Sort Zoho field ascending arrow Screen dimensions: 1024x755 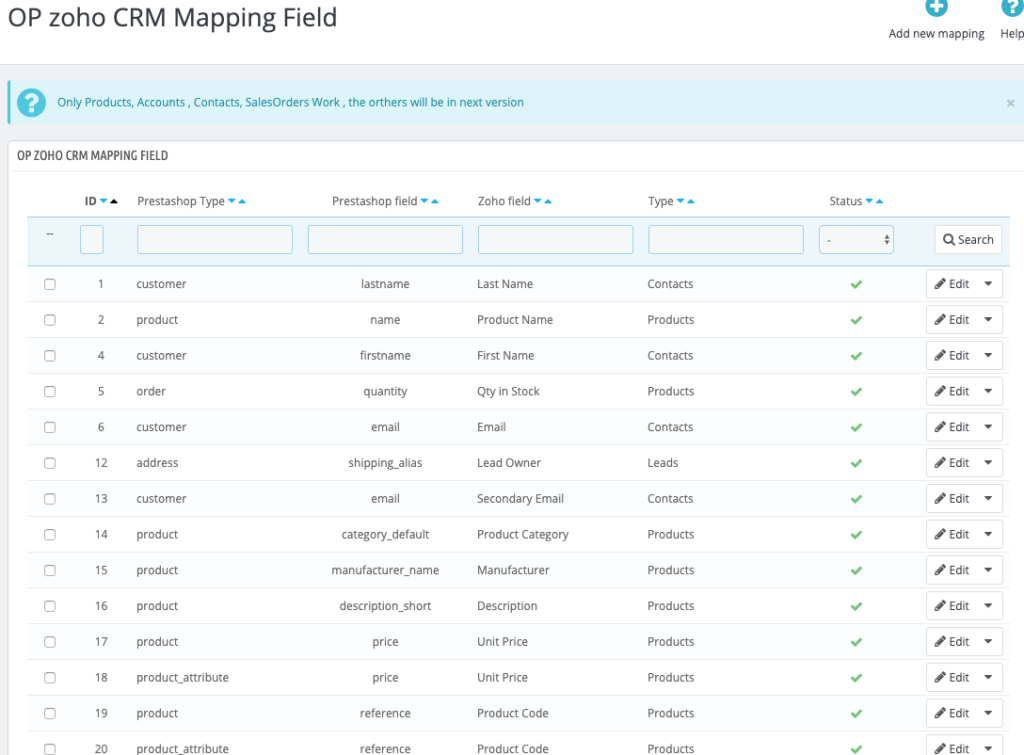coord(548,201)
